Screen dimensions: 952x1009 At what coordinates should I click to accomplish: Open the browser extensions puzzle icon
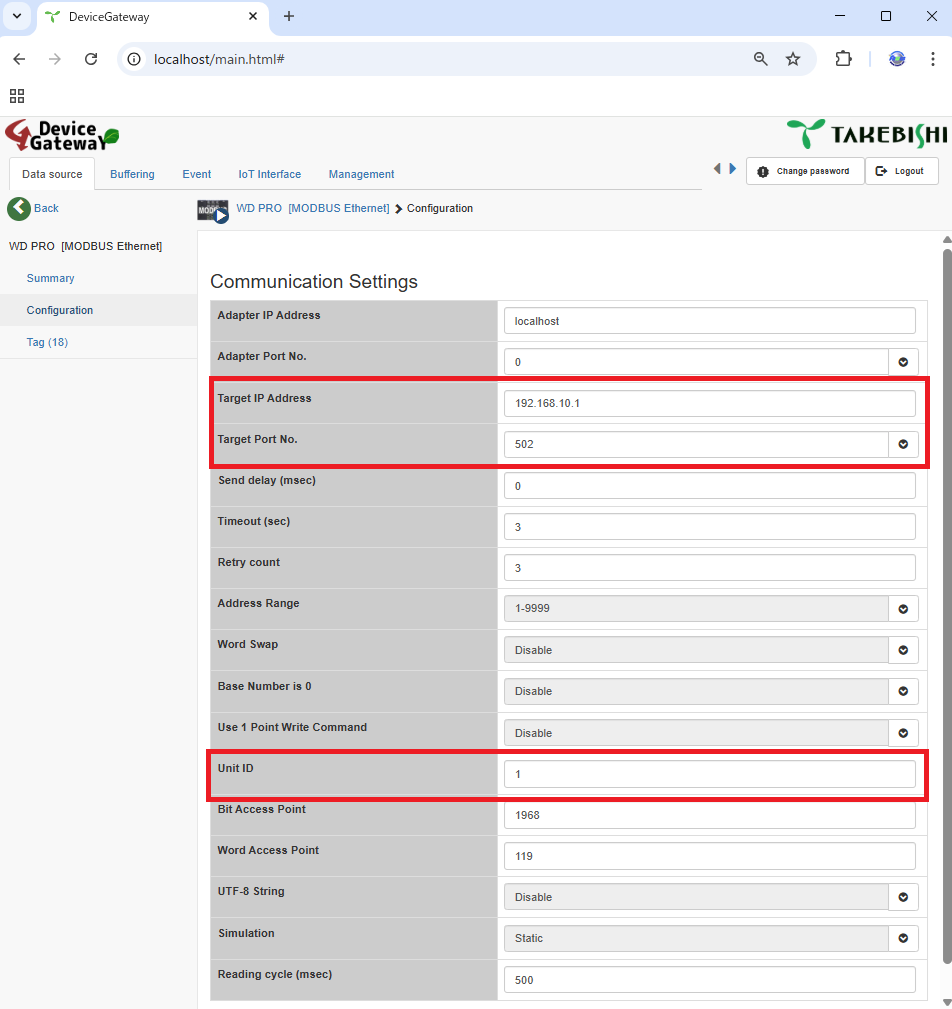pos(843,59)
